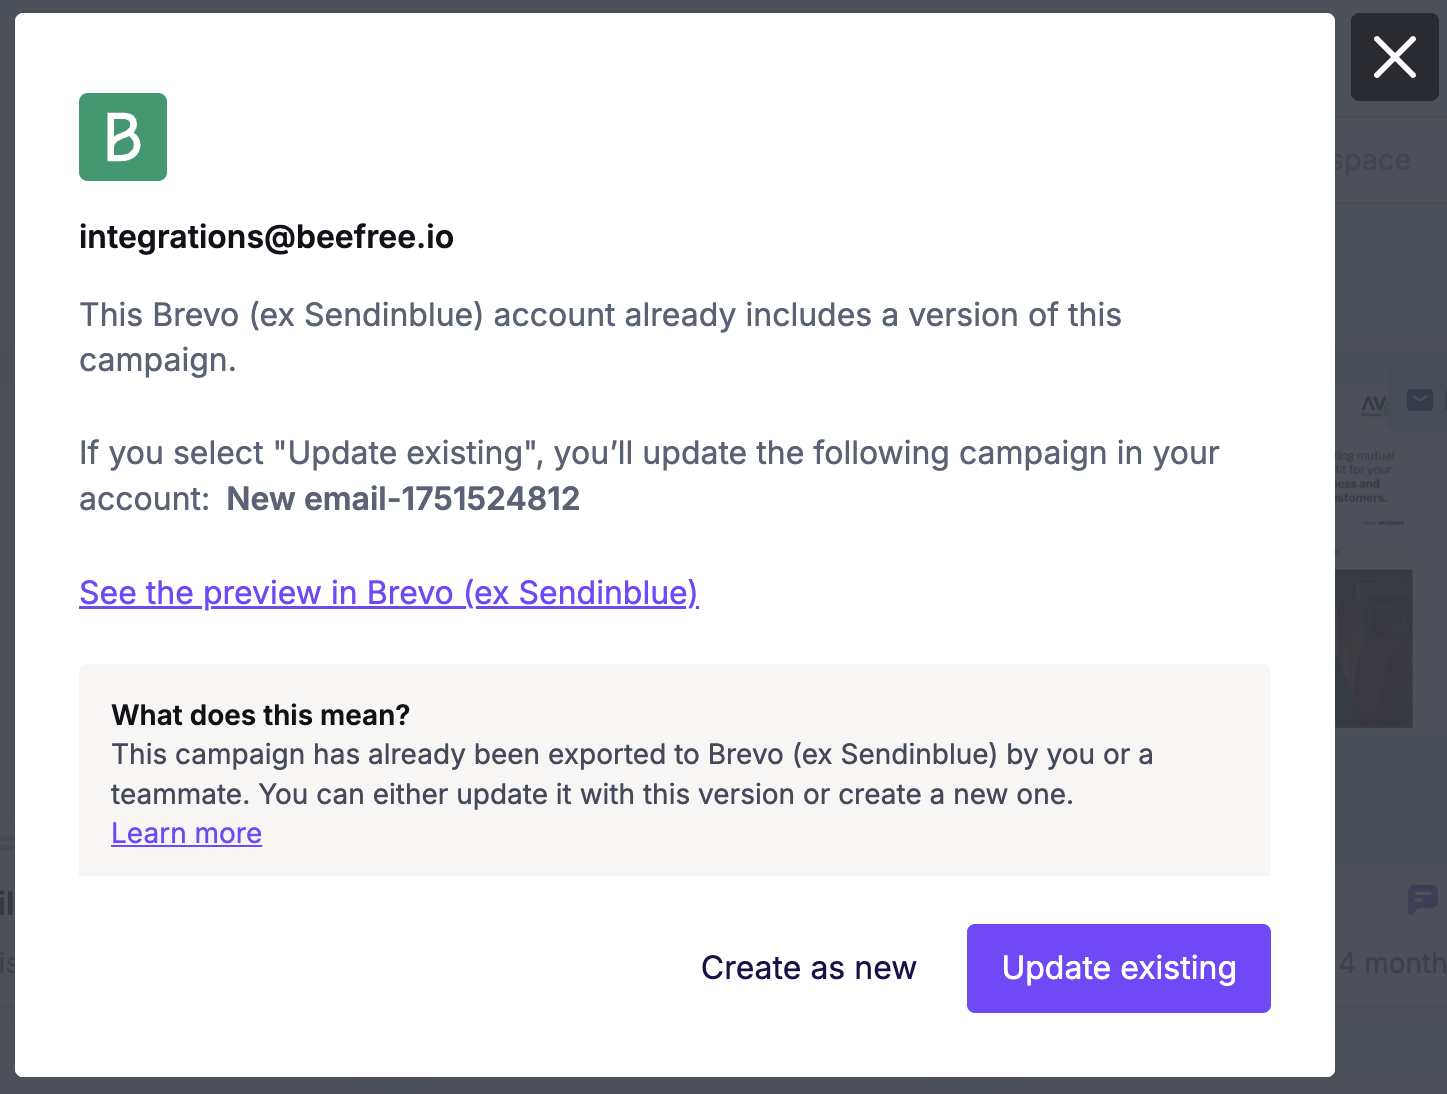The height and width of the screenshot is (1094, 1447).
Task: Close the dialog with the X button
Action: click(1394, 57)
